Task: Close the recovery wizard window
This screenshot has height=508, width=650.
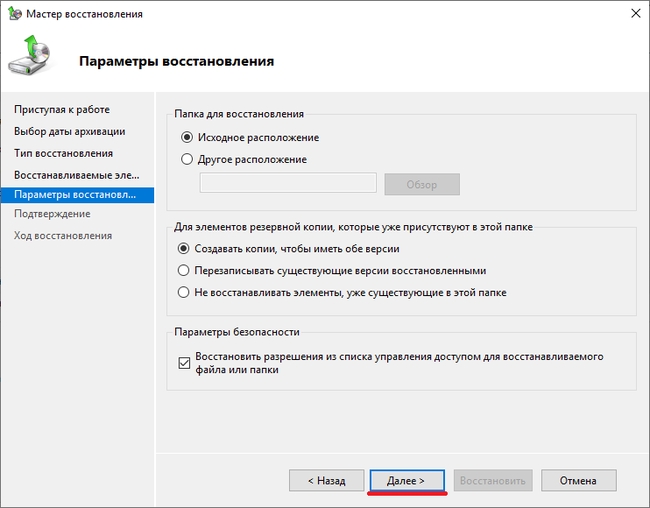Action: pyautogui.click(x=635, y=14)
